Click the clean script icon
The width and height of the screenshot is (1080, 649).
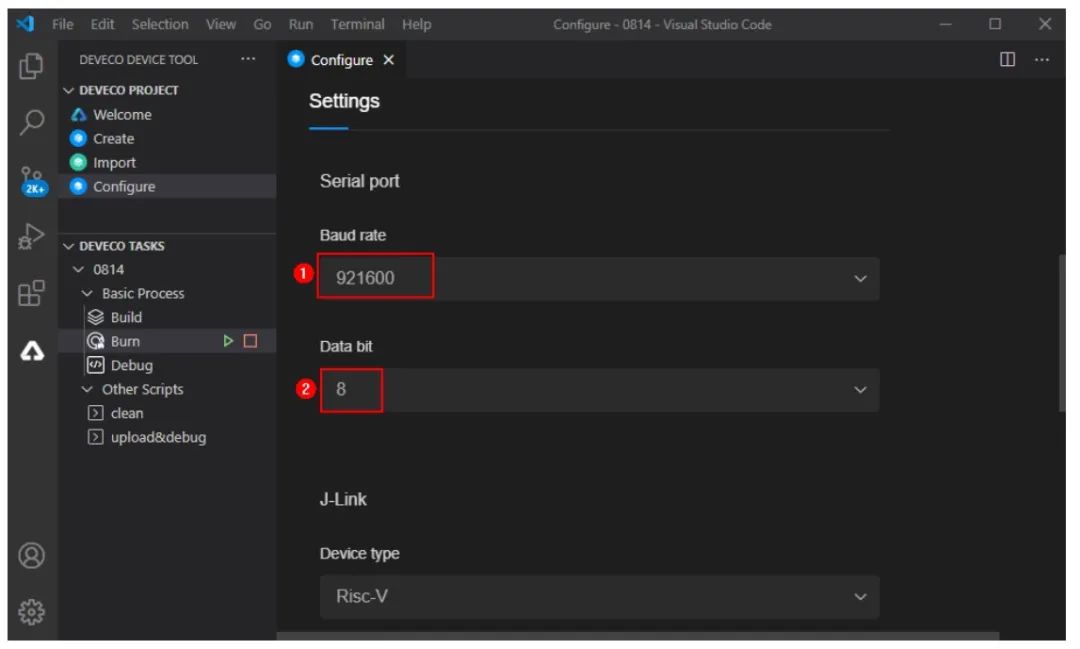pyautogui.click(x=96, y=413)
